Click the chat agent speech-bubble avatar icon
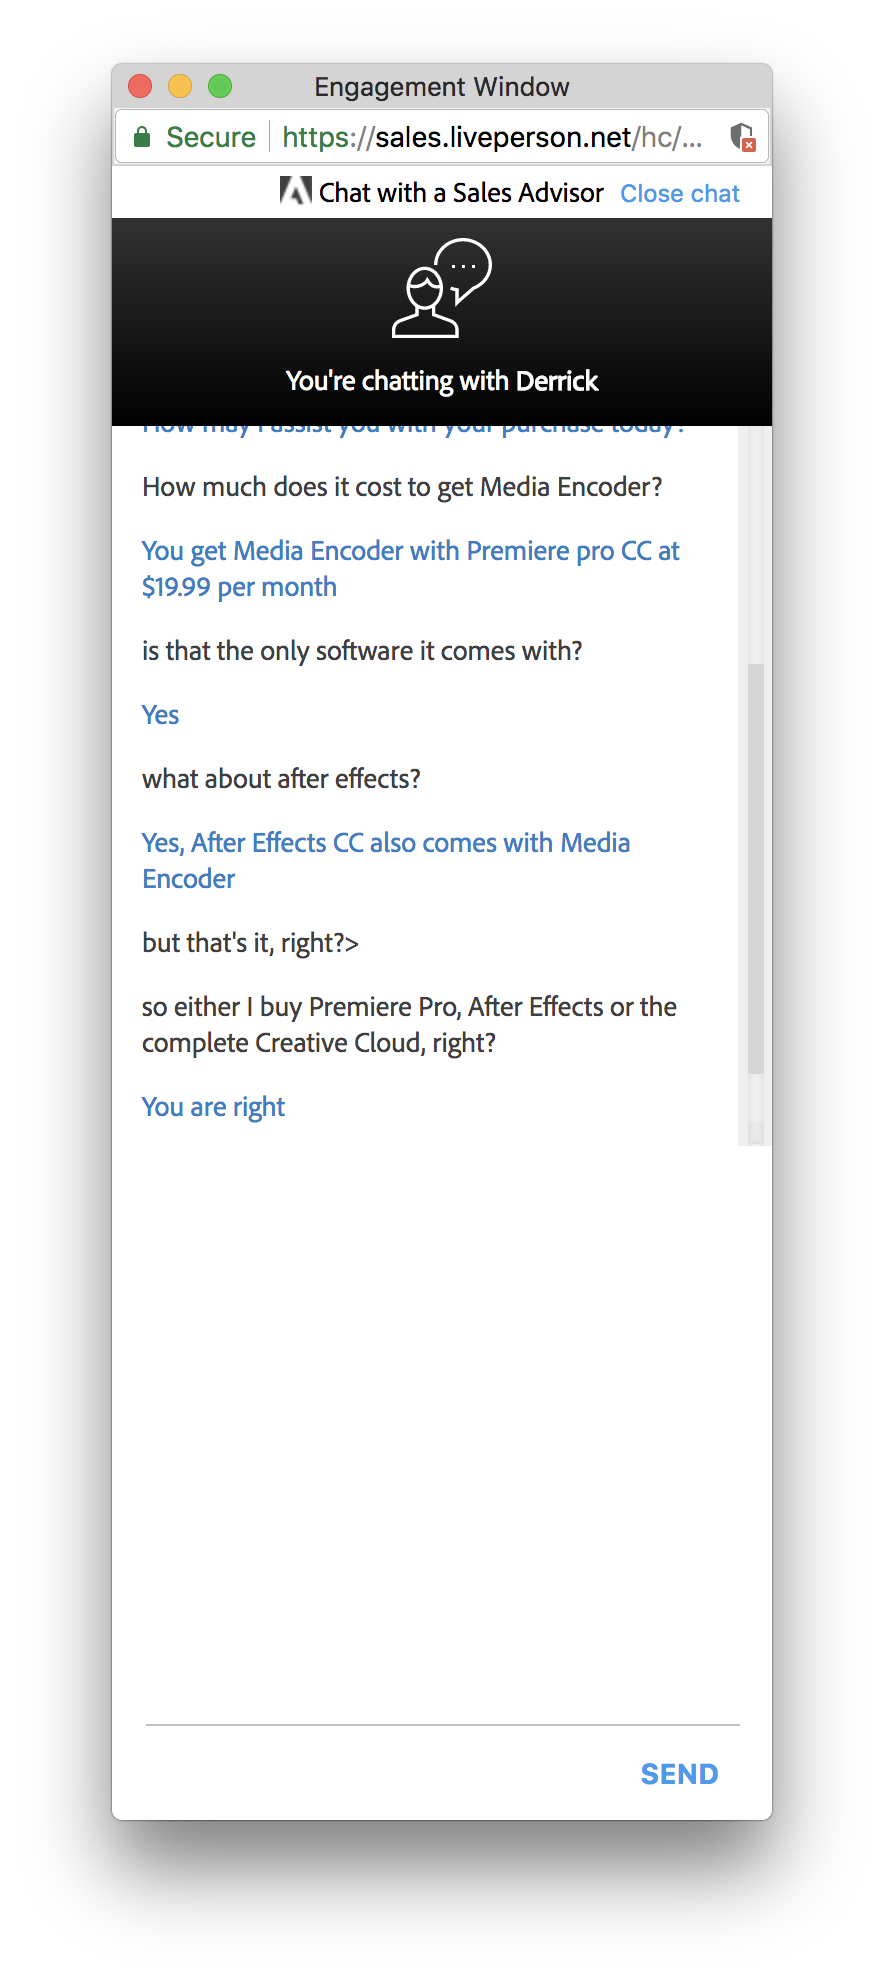884x1980 pixels. click(441, 288)
